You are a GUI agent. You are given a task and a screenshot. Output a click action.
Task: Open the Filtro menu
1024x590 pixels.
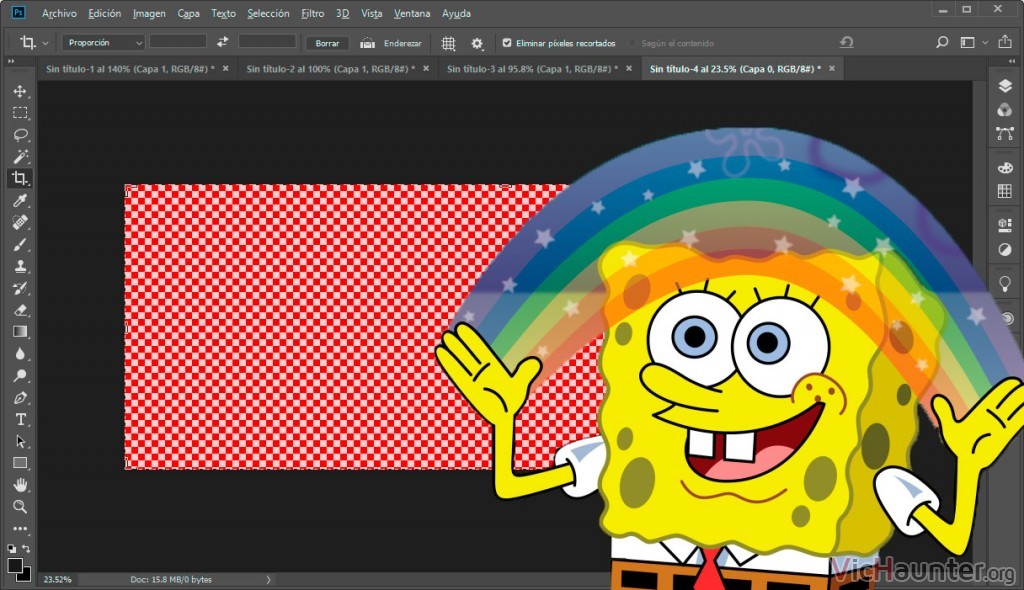tap(313, 13)
